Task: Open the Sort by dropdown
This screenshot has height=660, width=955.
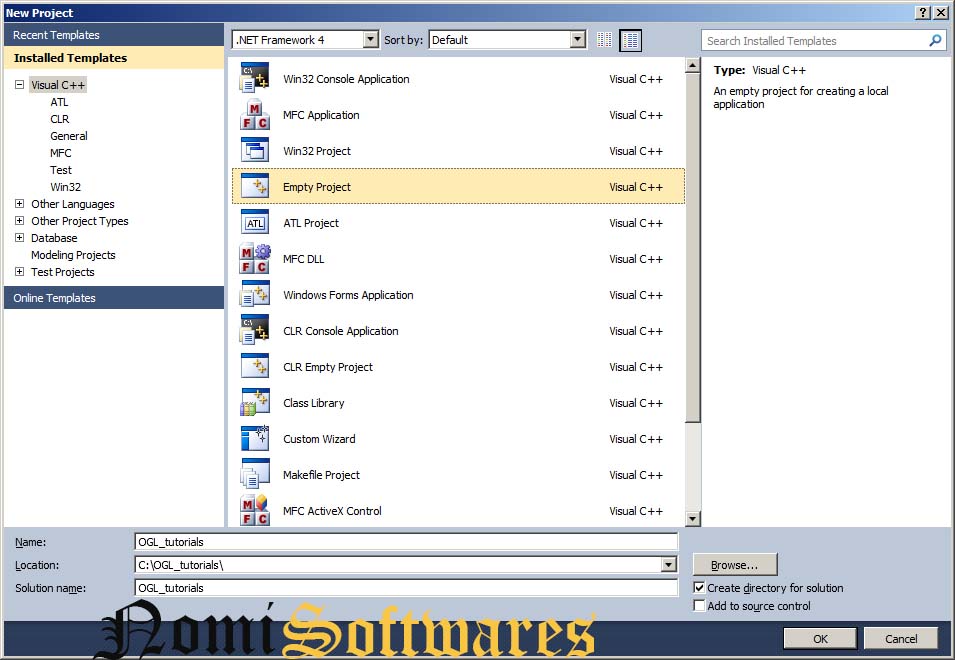Action: click(x=578, y=40)
